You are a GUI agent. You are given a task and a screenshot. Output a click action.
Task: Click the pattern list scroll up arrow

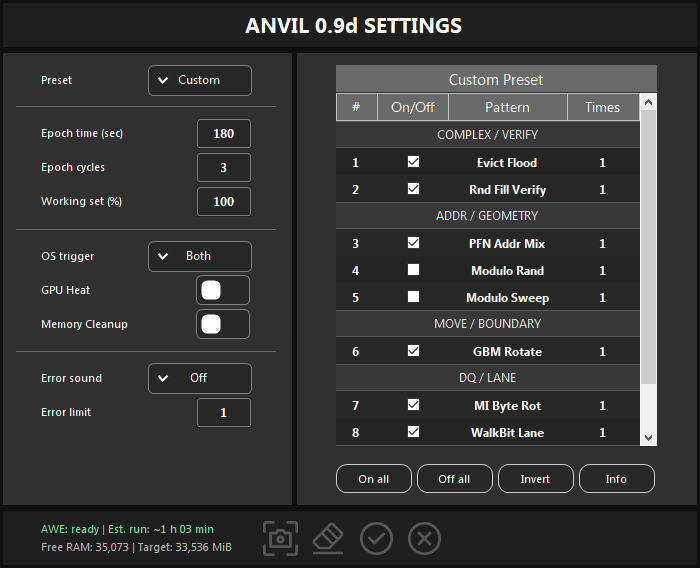tap(648, 102)
